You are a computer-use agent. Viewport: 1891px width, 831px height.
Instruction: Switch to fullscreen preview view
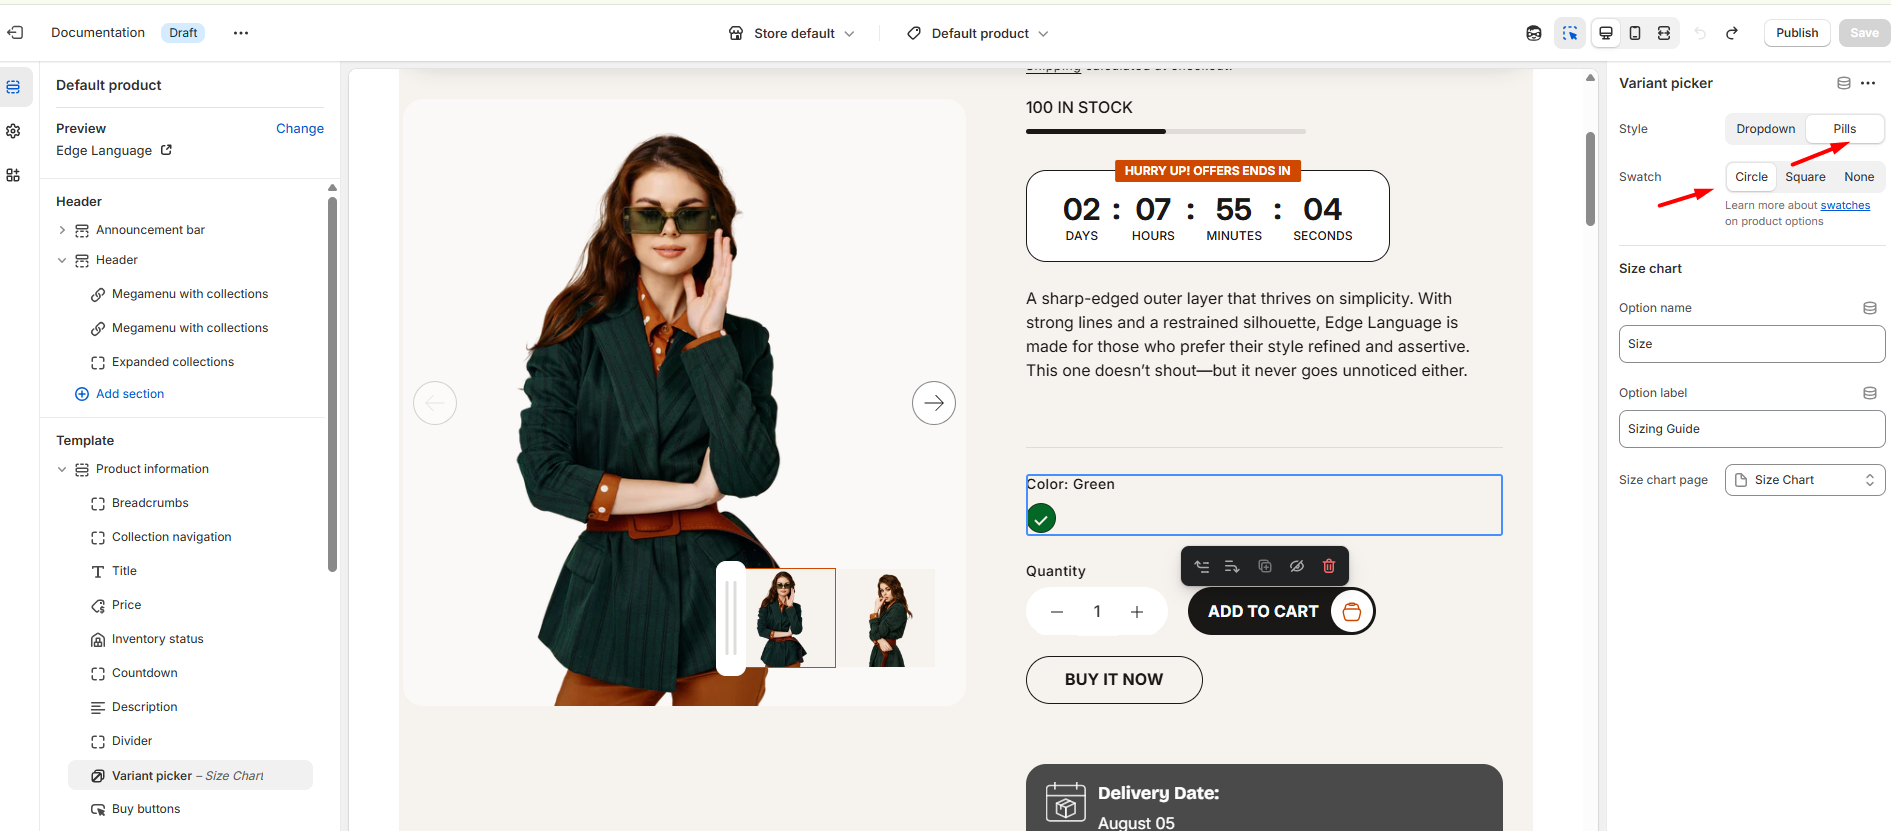(1664, 33)
